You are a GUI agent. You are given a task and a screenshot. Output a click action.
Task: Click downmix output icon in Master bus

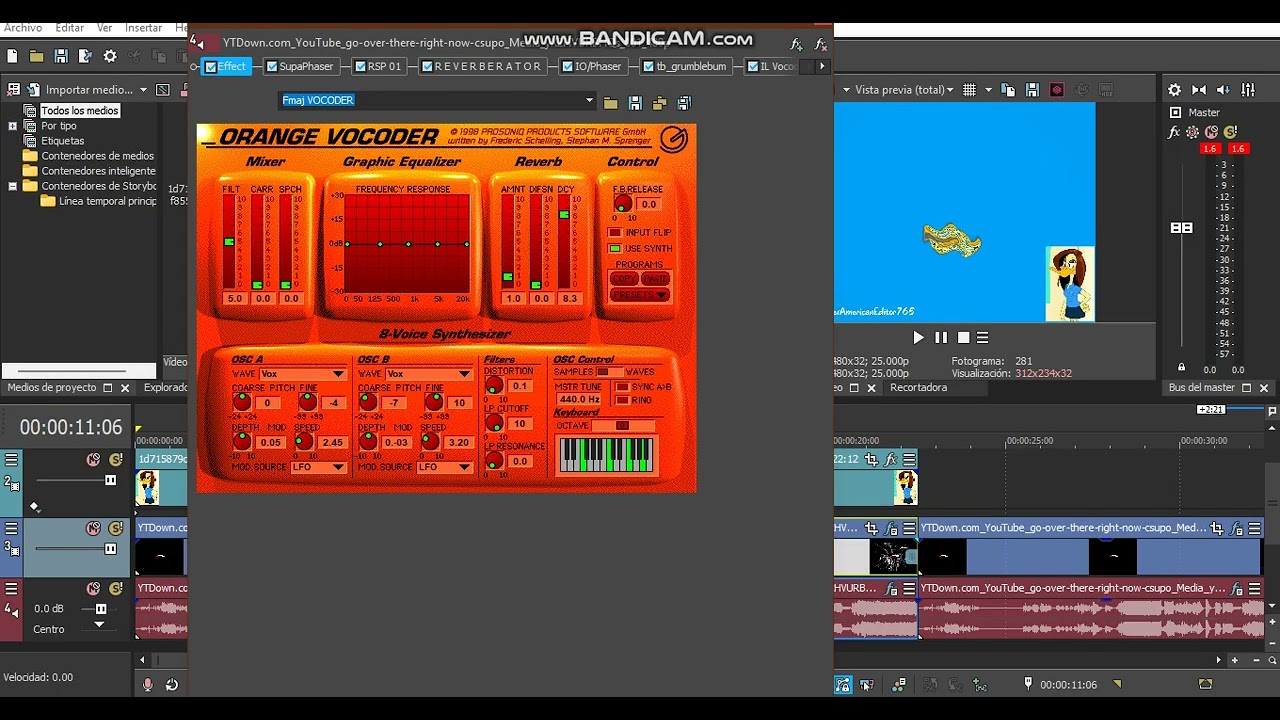pyautogui.click(x=1199, y=90)
